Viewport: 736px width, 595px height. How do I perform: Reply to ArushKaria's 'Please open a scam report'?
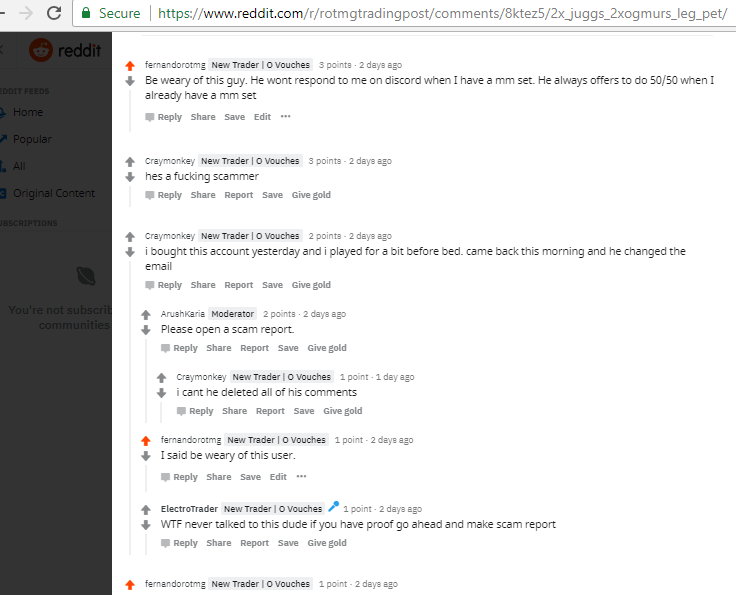click(x=179, y=348)
